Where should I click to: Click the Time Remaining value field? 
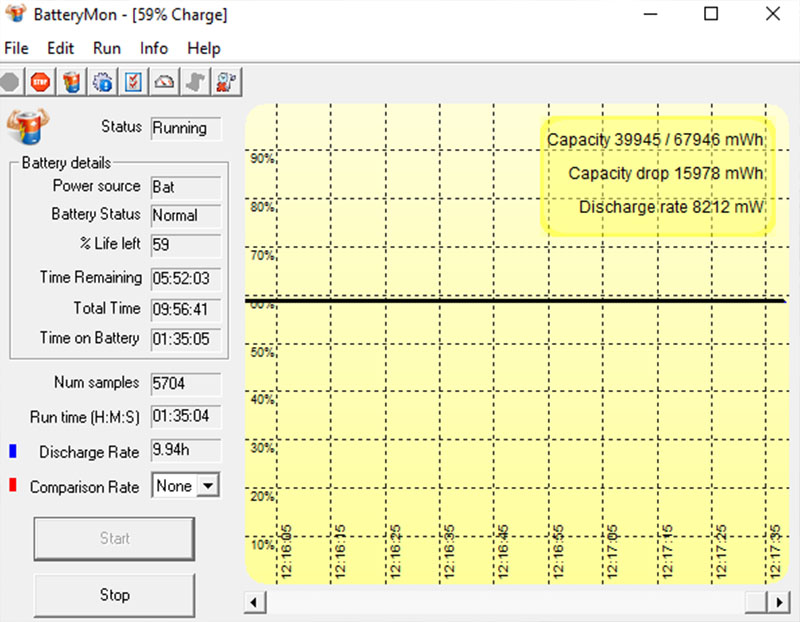coord(186,278)
